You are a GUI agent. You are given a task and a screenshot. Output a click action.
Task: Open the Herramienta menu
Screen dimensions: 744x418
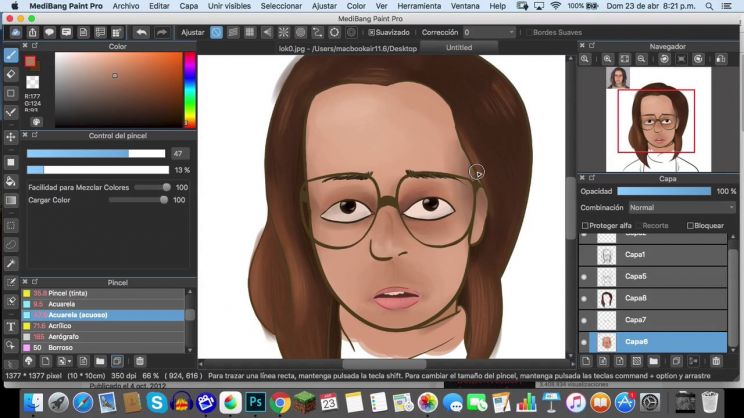coord(419,6)
